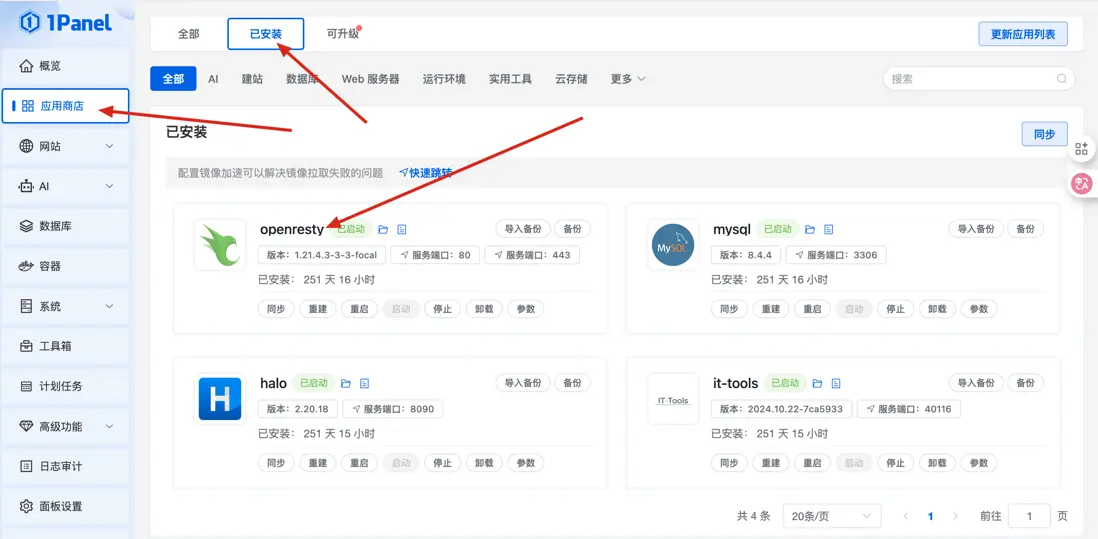Click the openresty green bird logo
The image size is (1098, 539).
pos(220,245)
